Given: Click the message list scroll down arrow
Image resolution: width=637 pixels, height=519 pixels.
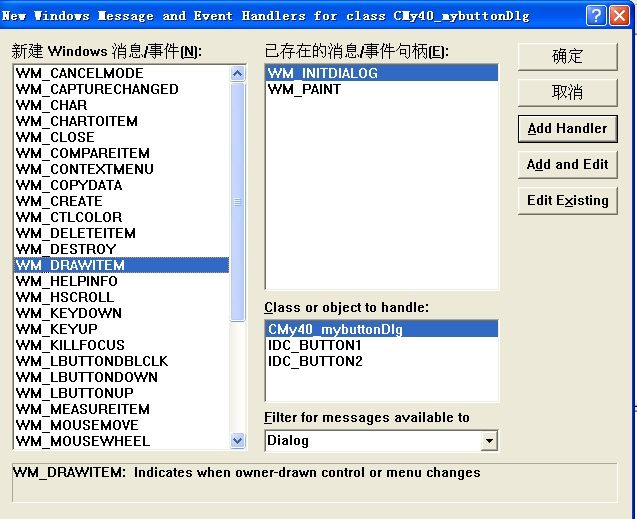Looking at the screenshot, I should tap(238, 440).
